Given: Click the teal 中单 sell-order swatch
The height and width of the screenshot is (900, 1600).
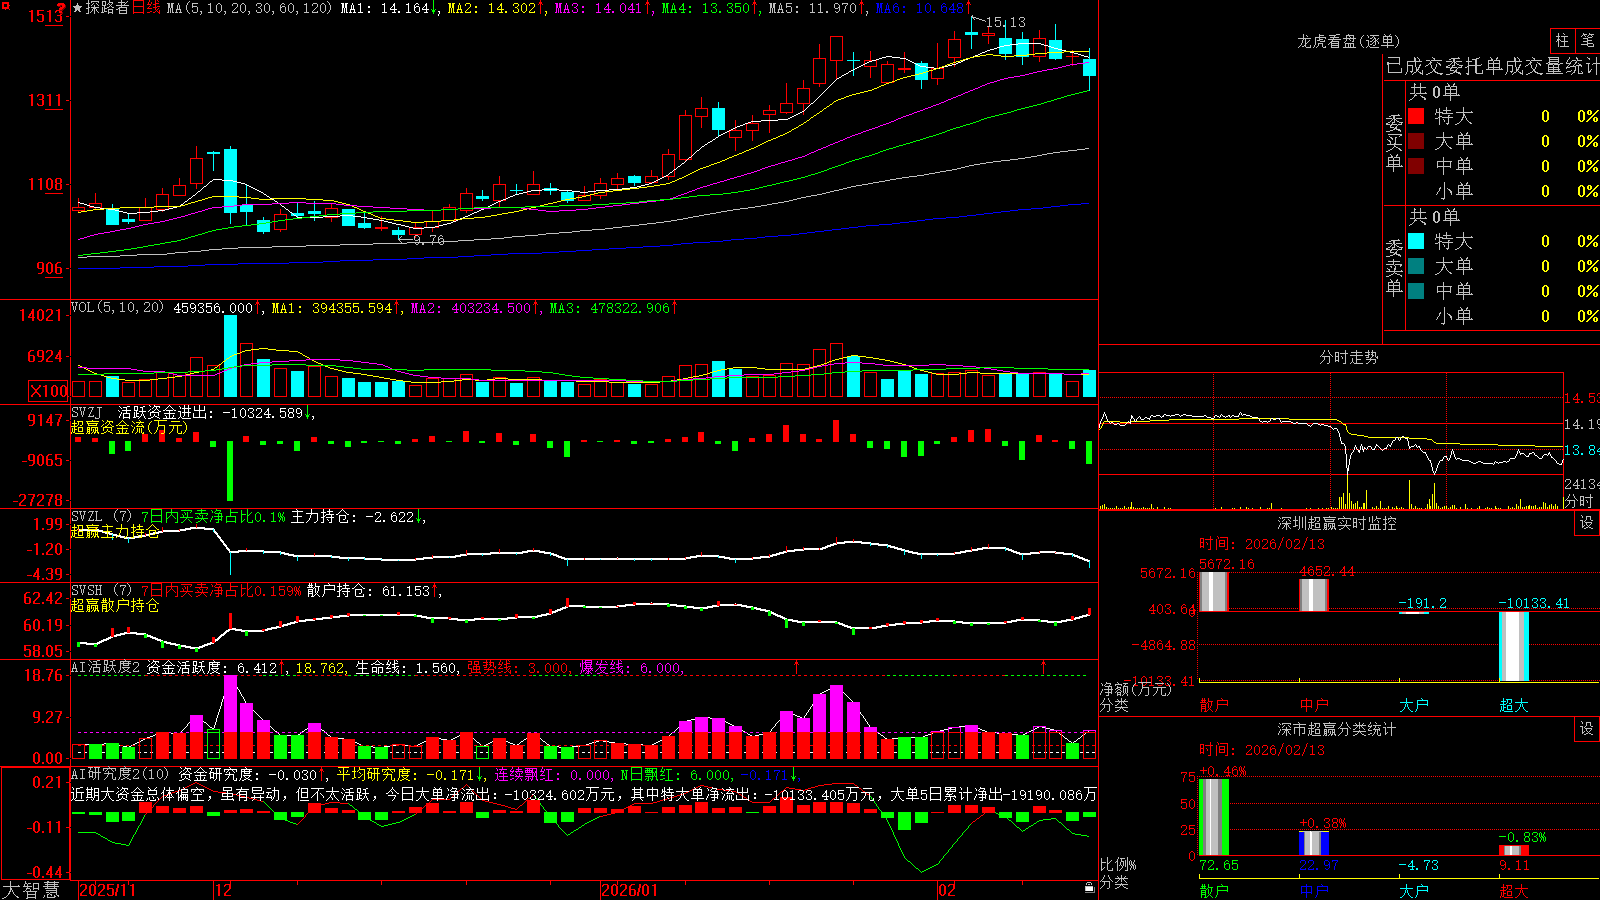Looking at the screenshot, I should click(x=1416, y=291).
